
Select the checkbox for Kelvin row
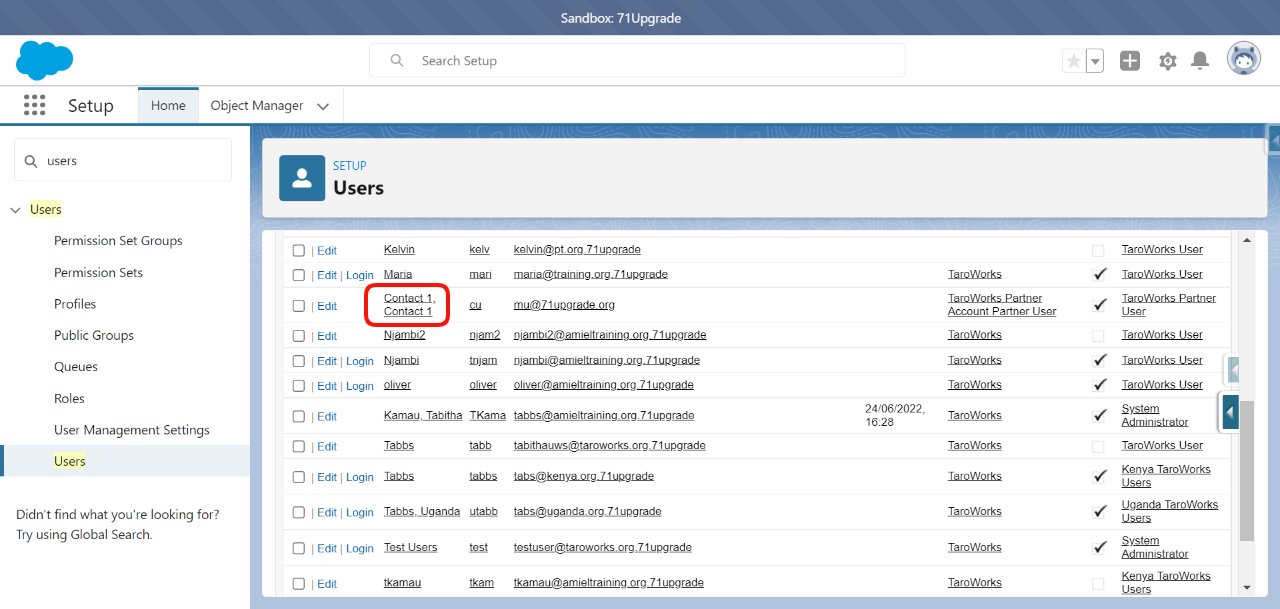pyautogui.click(x=299, y=250)
